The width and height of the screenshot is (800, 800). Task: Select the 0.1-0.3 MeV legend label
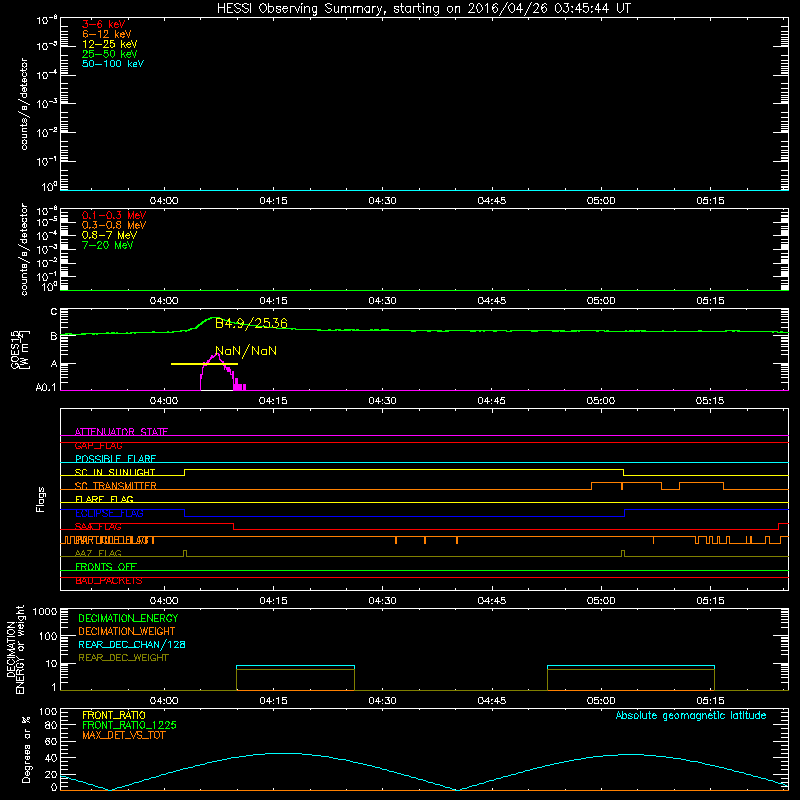pyautogui.click(x=114, y=215)
